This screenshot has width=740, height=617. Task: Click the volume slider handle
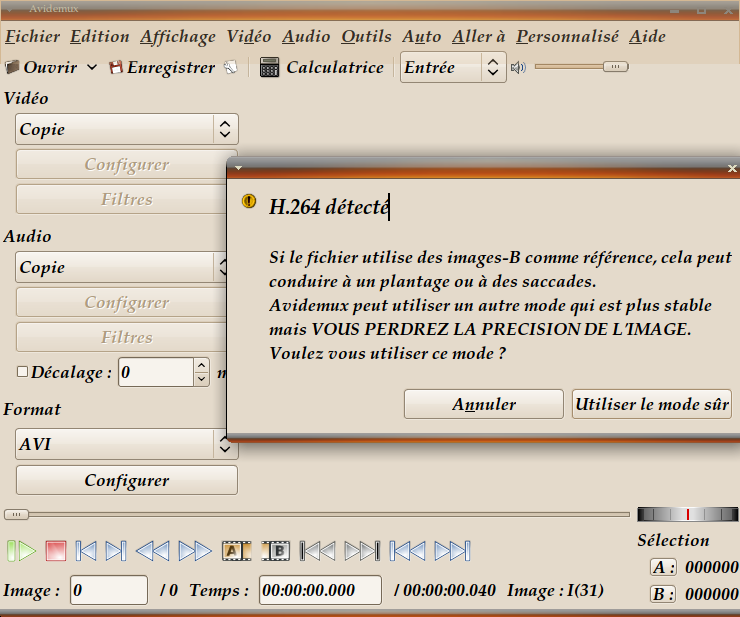615,67
